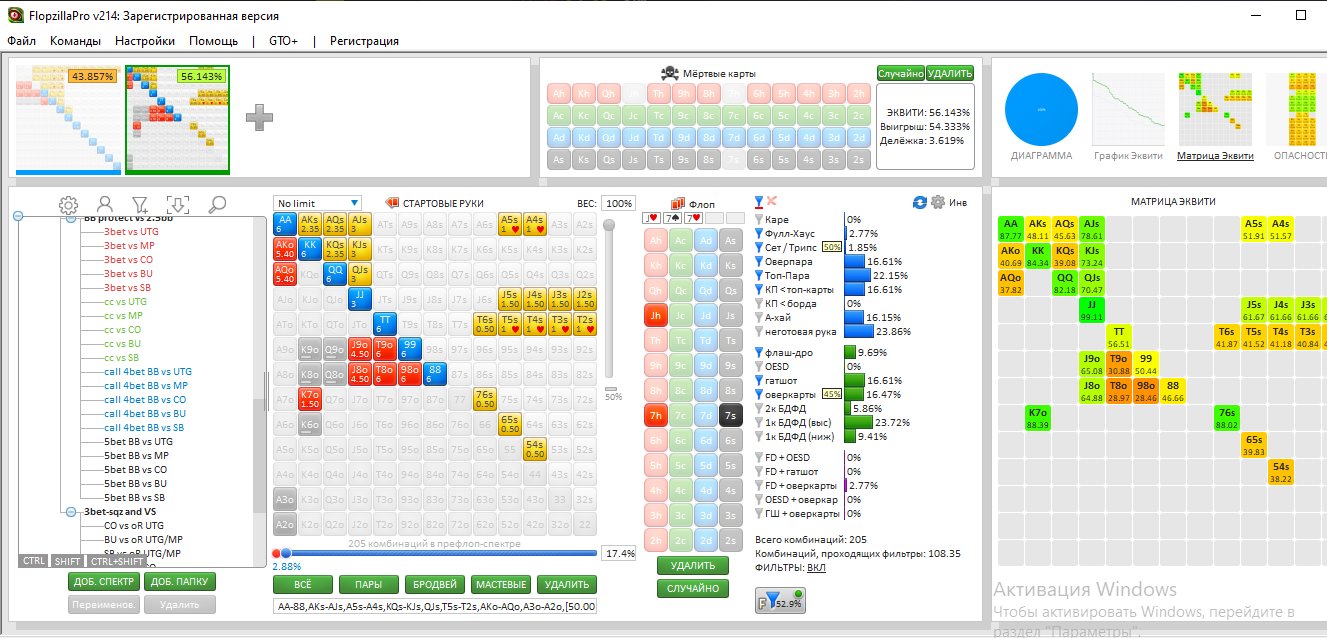Click the player profile icon above the tree

coord(105,205)
